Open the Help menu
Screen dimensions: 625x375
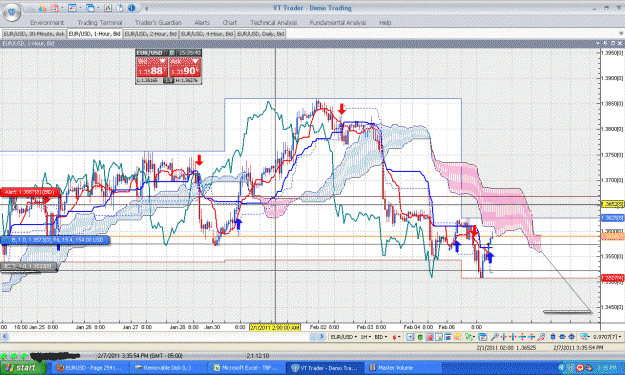click(385, 23)
